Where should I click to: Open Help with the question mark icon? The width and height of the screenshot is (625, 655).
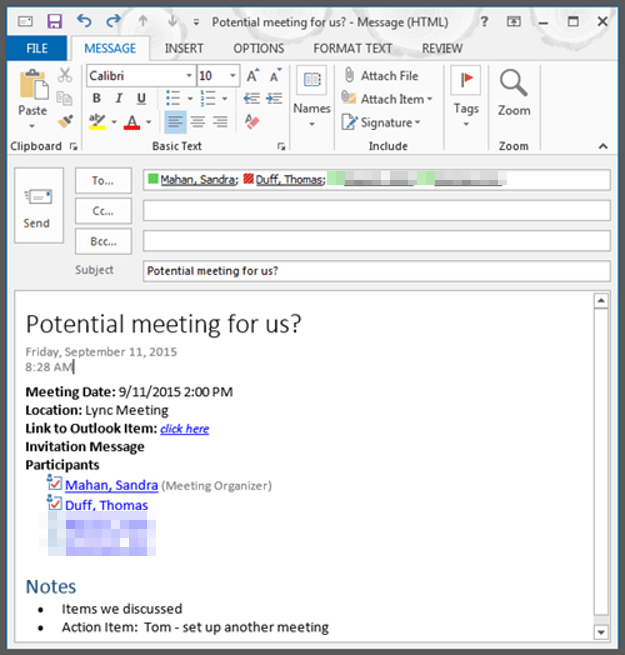484,21
